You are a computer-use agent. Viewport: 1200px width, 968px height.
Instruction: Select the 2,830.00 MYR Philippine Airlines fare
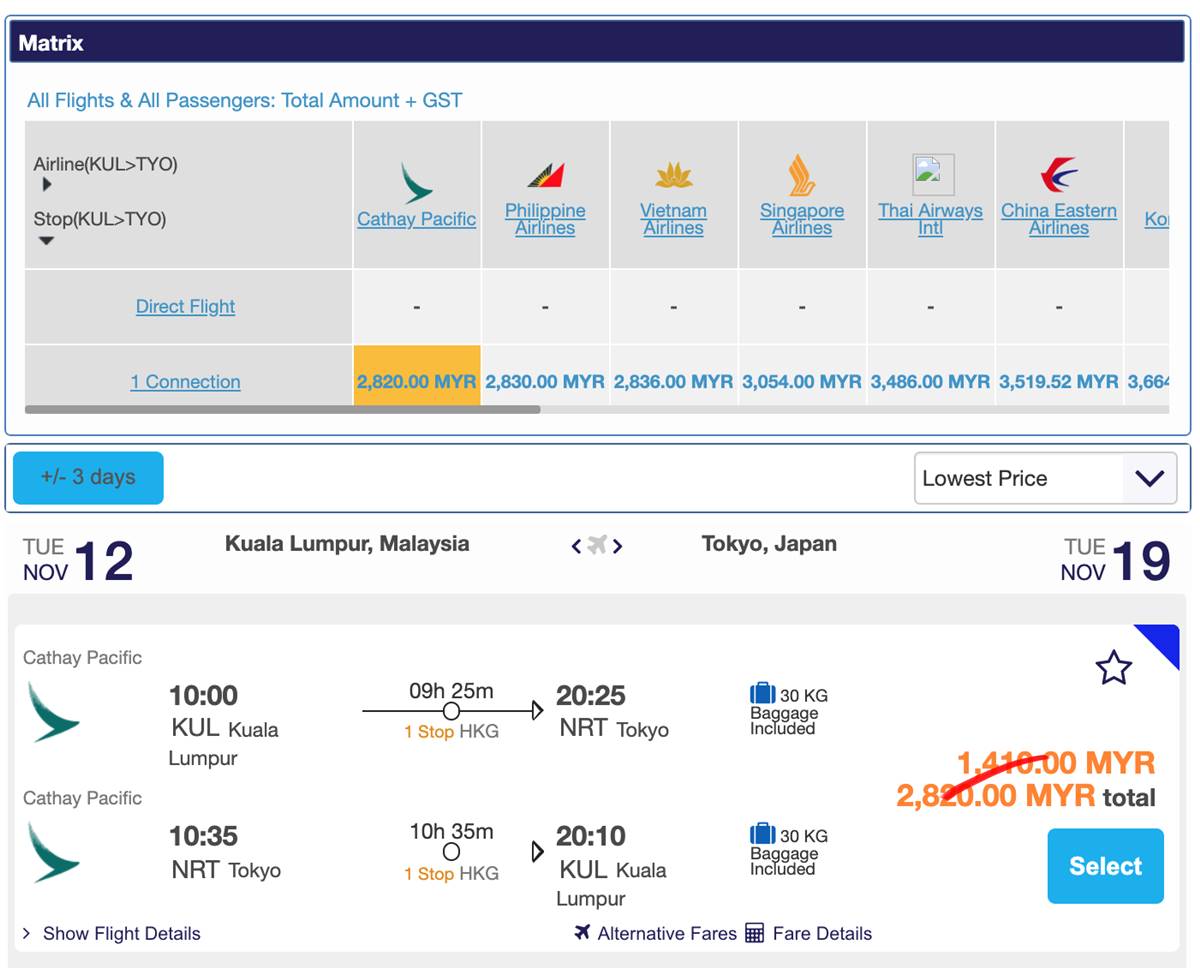click(545, 382)
